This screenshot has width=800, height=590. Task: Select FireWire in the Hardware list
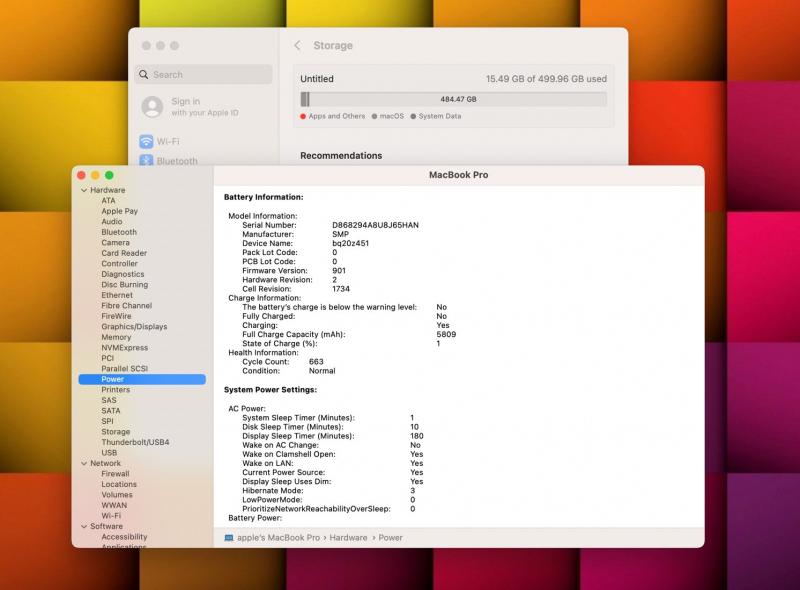[116, 316]
